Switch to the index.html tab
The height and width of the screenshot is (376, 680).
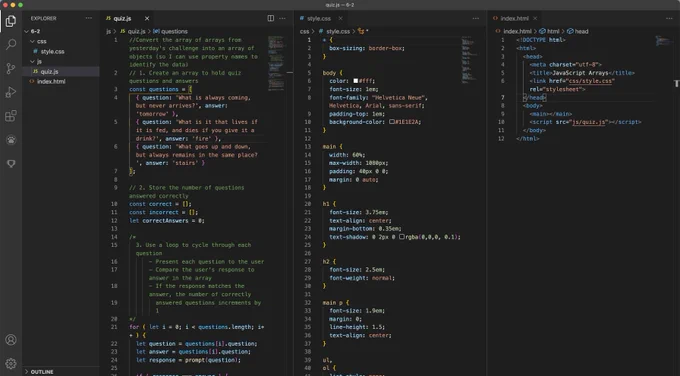(x=514, y=18)
